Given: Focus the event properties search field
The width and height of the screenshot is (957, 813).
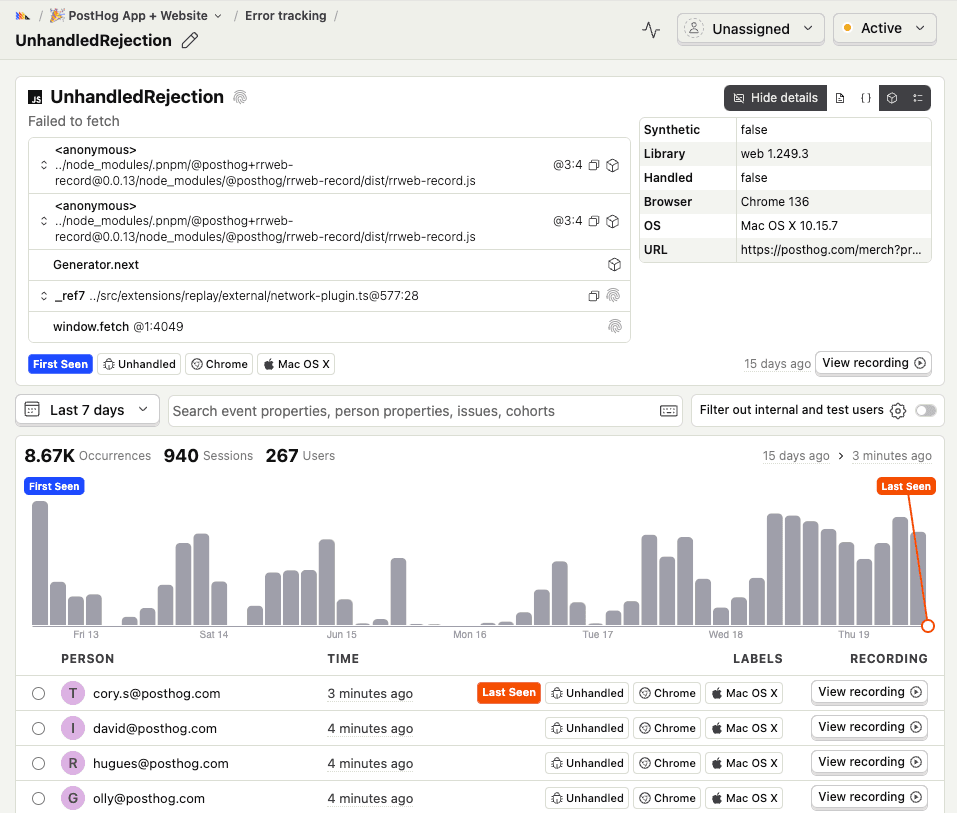Looking at the screenshot, I should [x=413, y=411].
